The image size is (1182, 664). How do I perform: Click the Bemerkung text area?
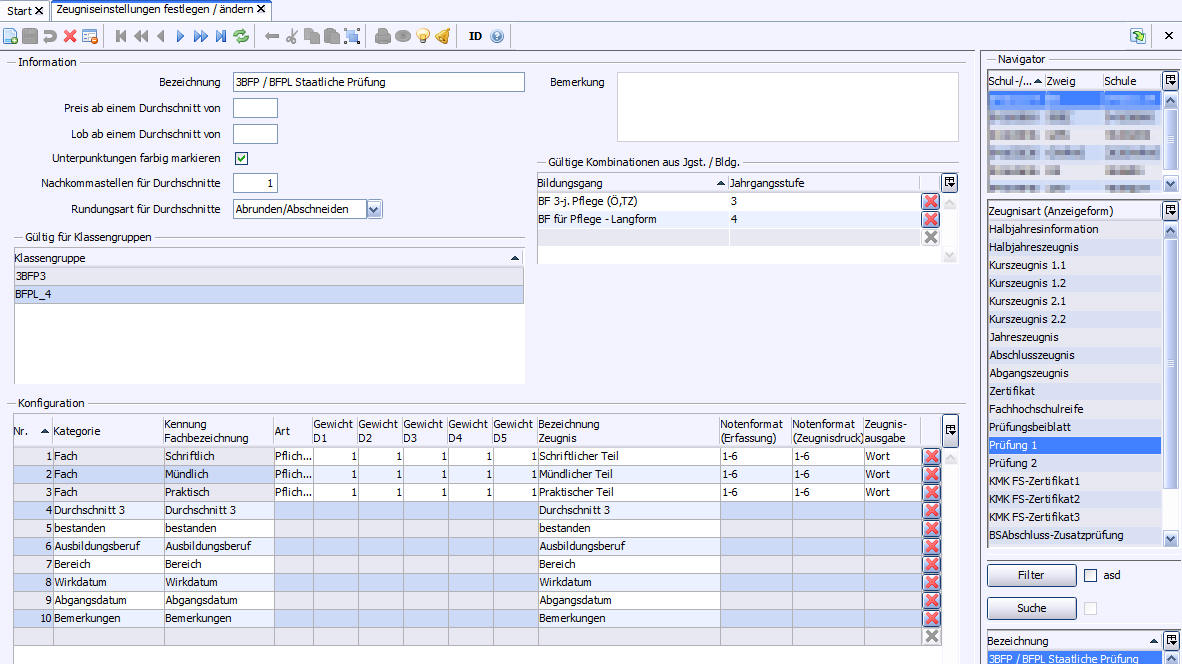tap(788, 107)
